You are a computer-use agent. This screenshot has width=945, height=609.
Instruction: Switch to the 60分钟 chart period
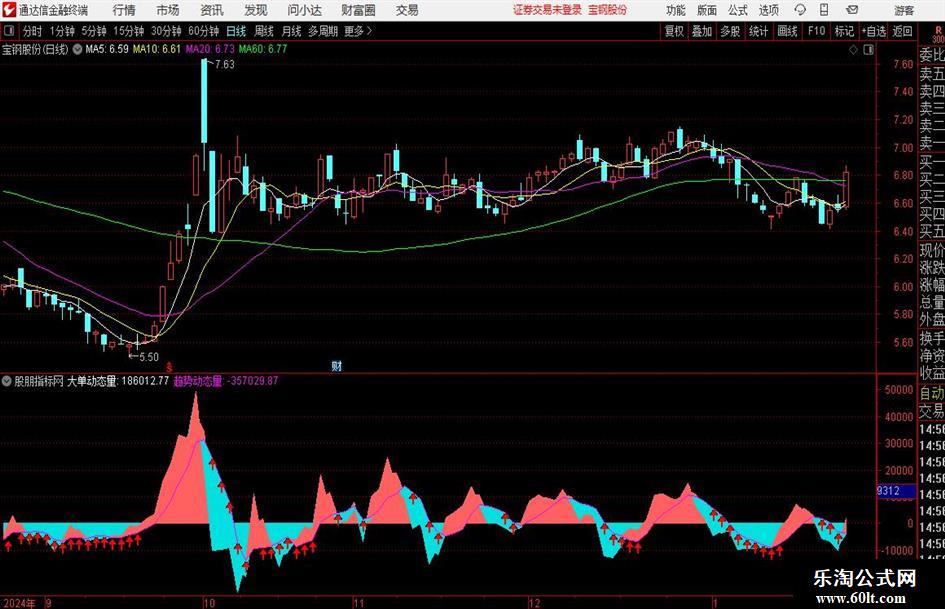tap(203, 31)
